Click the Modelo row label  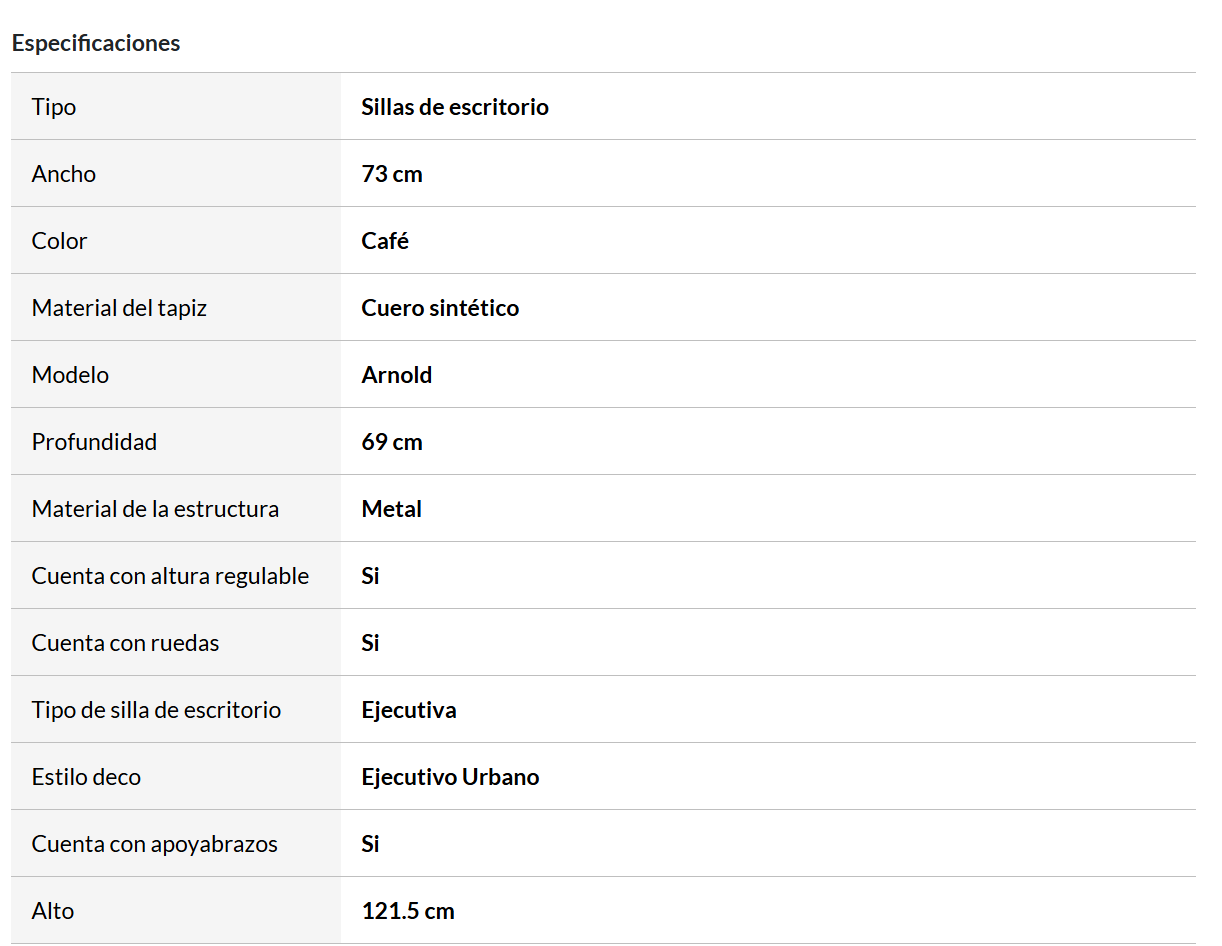[x=70, y=375]
